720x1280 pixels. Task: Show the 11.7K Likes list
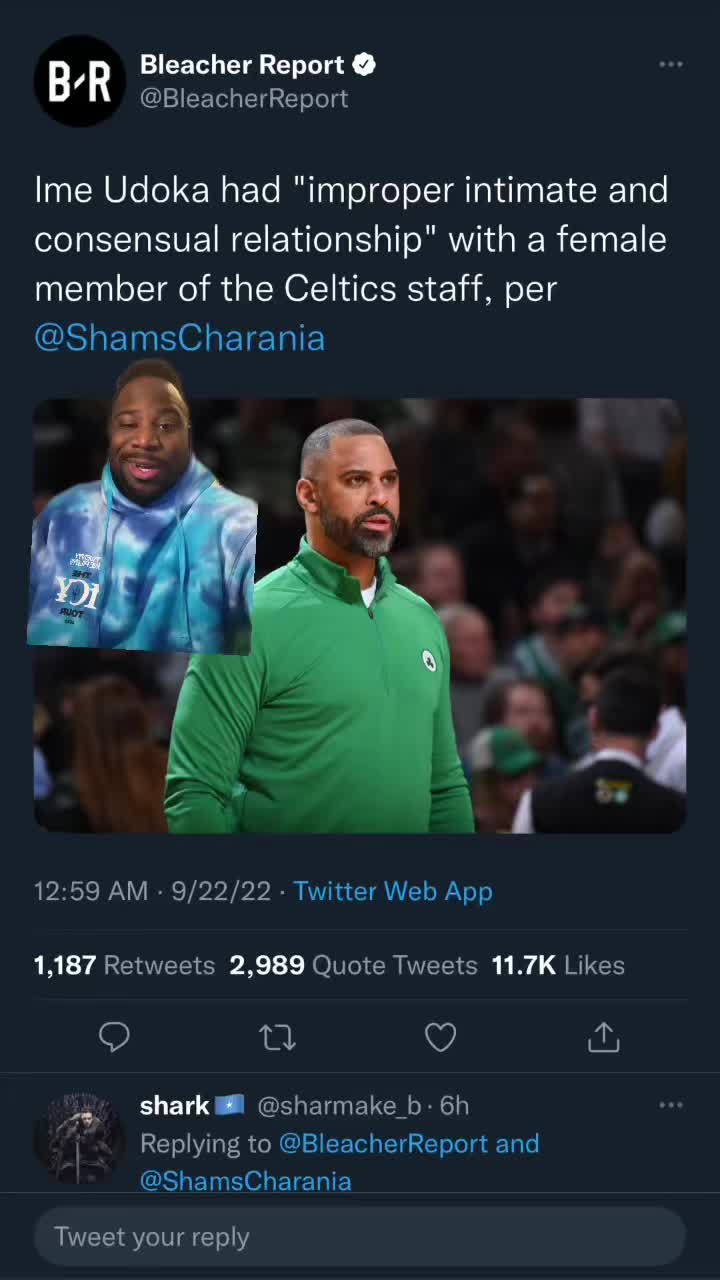pyautogui.click(x=558, y=965)
